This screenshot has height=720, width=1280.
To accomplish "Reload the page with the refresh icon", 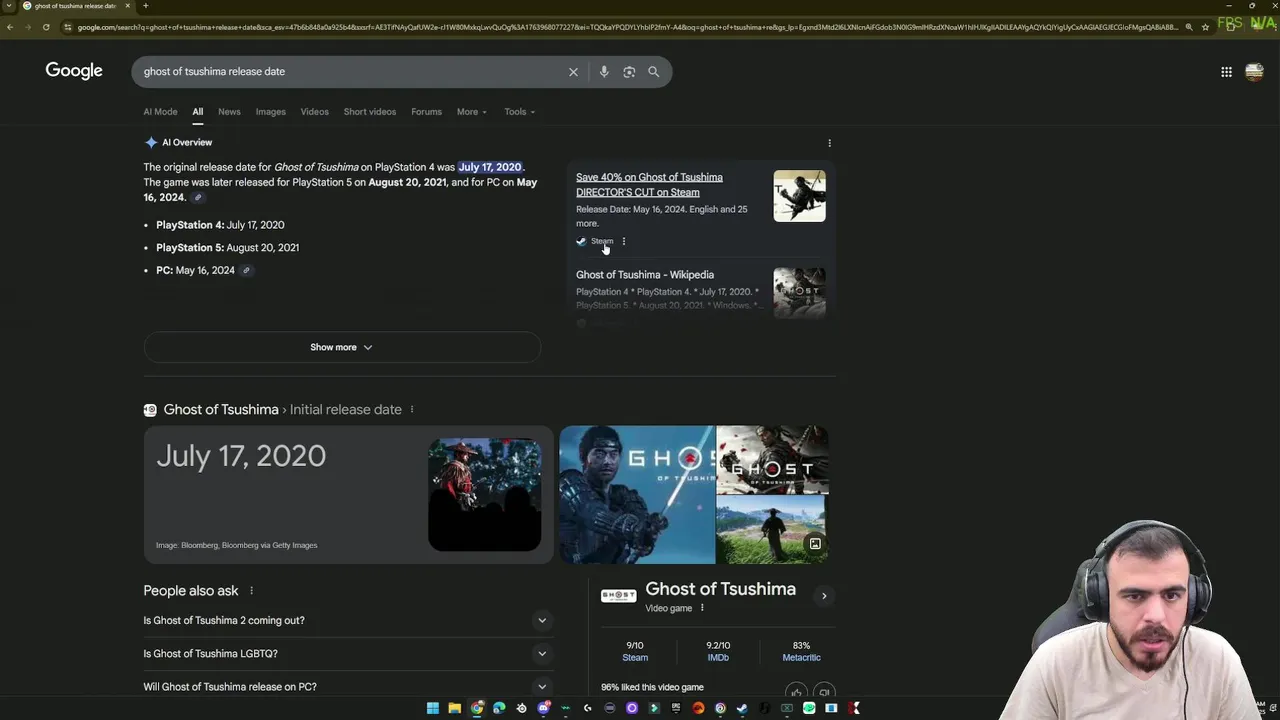I will (46, 27).
